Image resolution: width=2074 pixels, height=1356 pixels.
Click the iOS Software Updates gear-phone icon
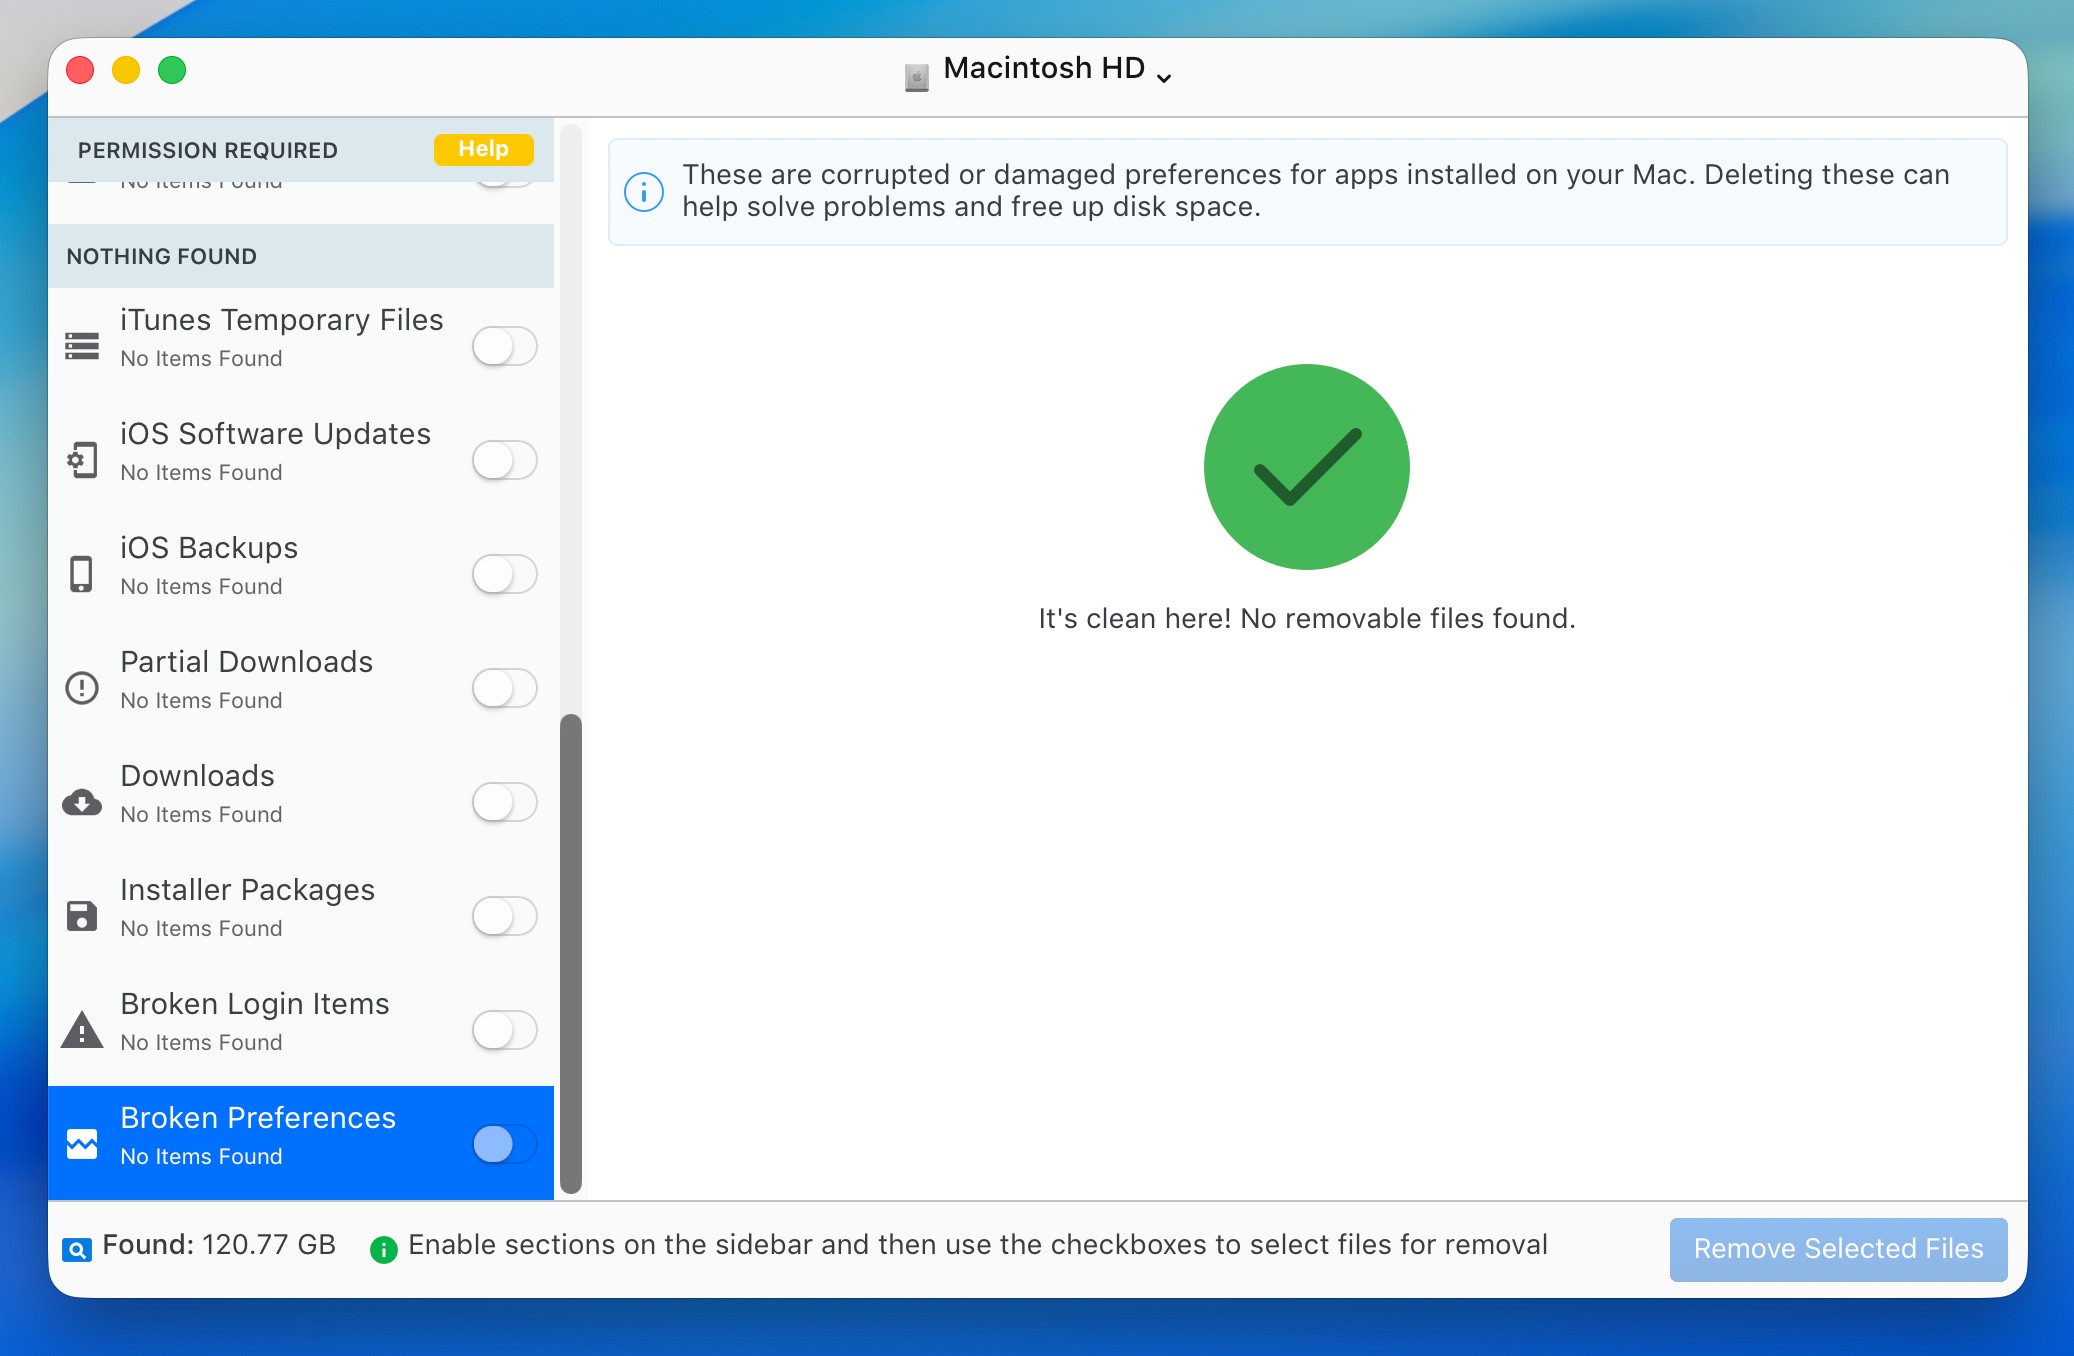(82, 460)
